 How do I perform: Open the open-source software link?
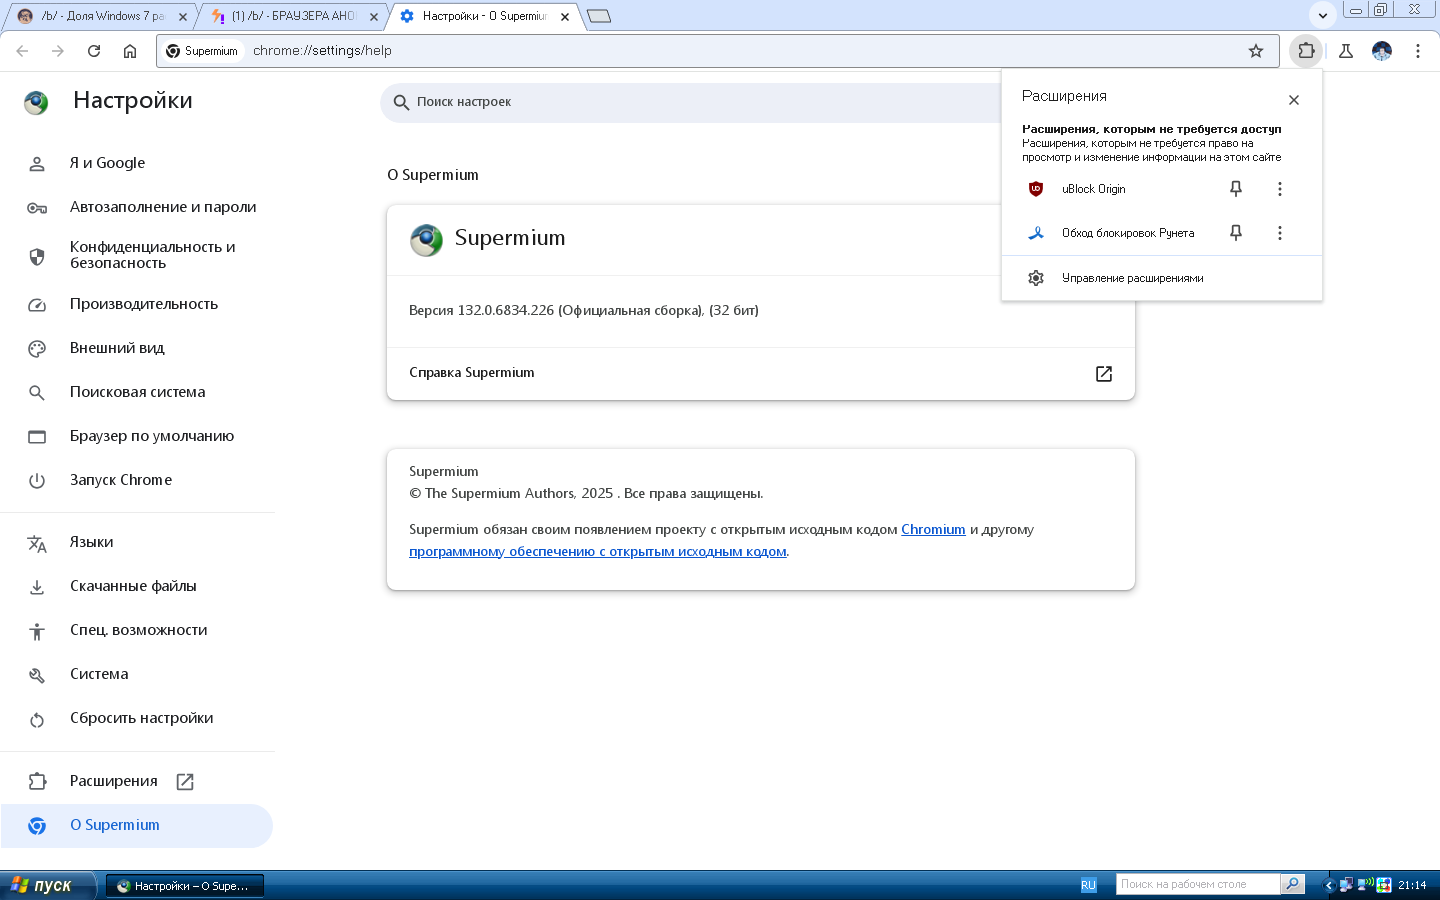tap(598, 552)
